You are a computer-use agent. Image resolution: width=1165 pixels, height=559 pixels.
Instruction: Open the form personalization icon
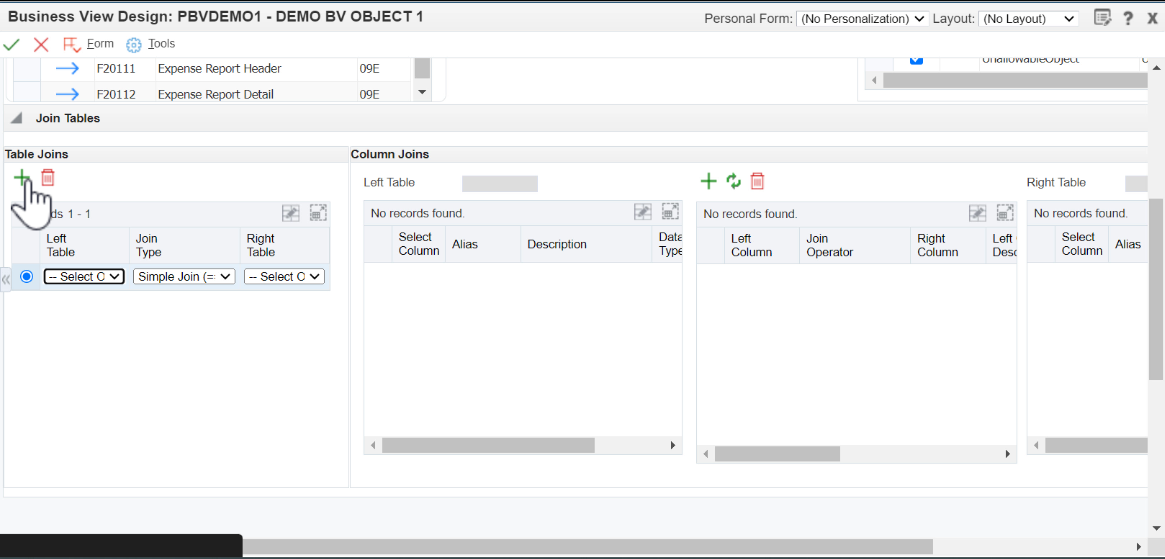click(x=1103, y=17)
